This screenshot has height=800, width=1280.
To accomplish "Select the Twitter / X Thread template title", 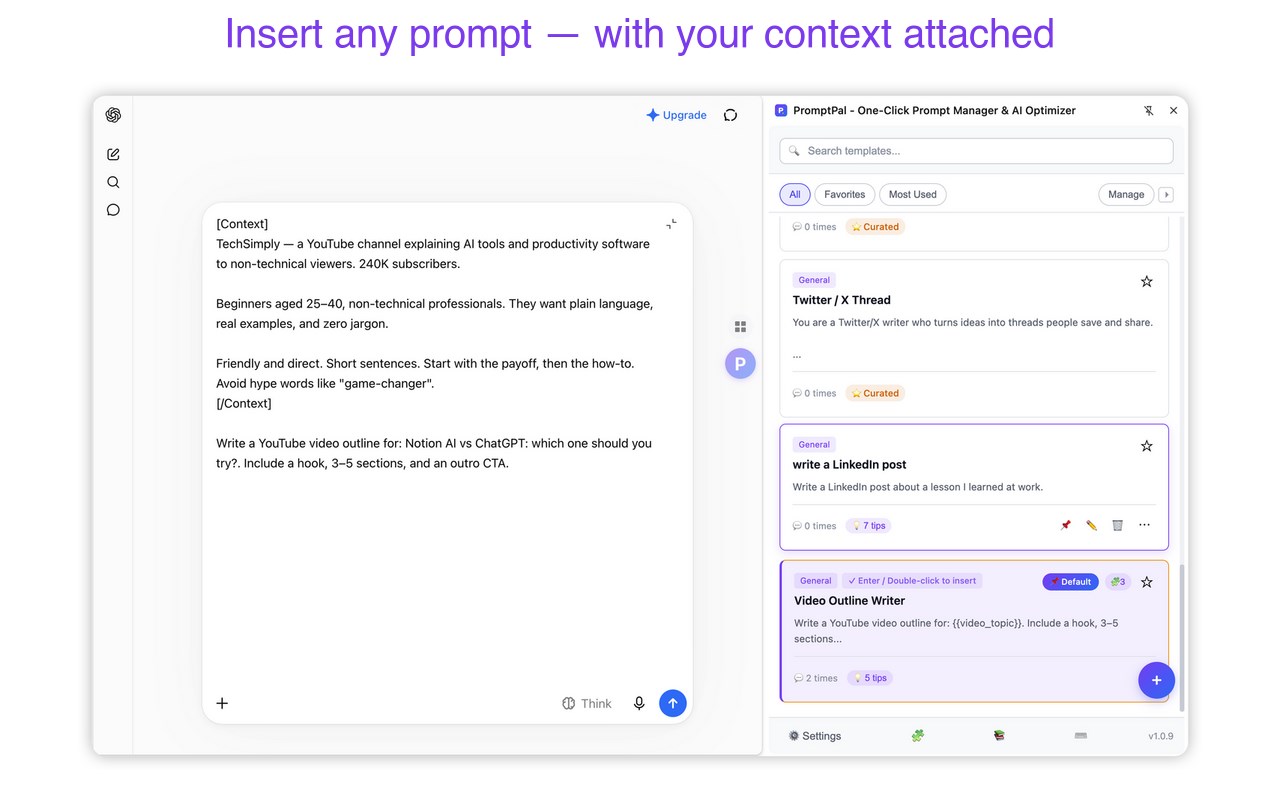I will click(841, 300).
